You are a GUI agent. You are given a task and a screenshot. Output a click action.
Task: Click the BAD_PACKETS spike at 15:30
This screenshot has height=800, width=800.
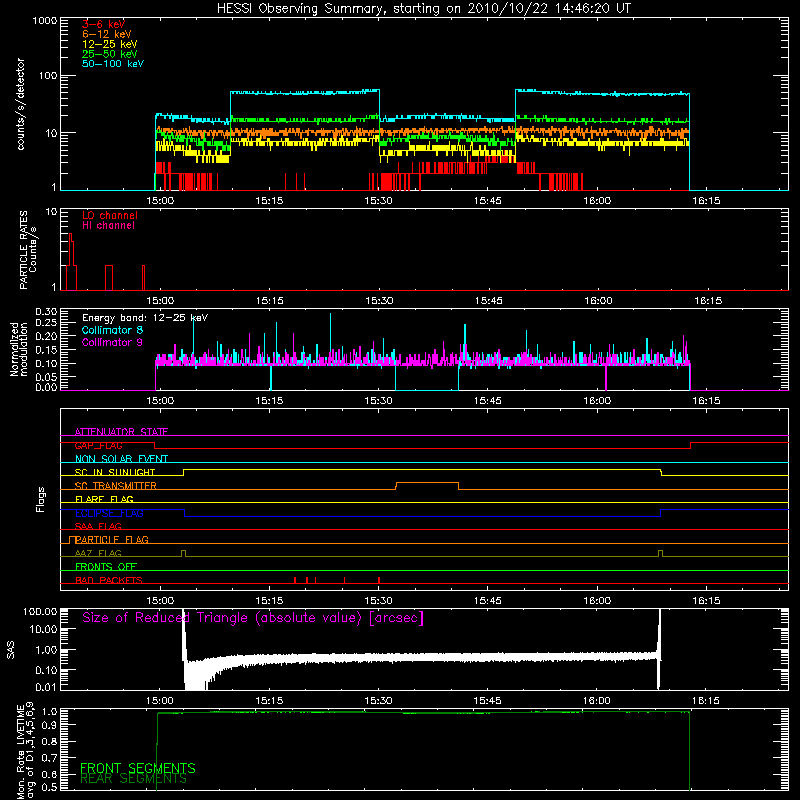click(x=379, y=580)
